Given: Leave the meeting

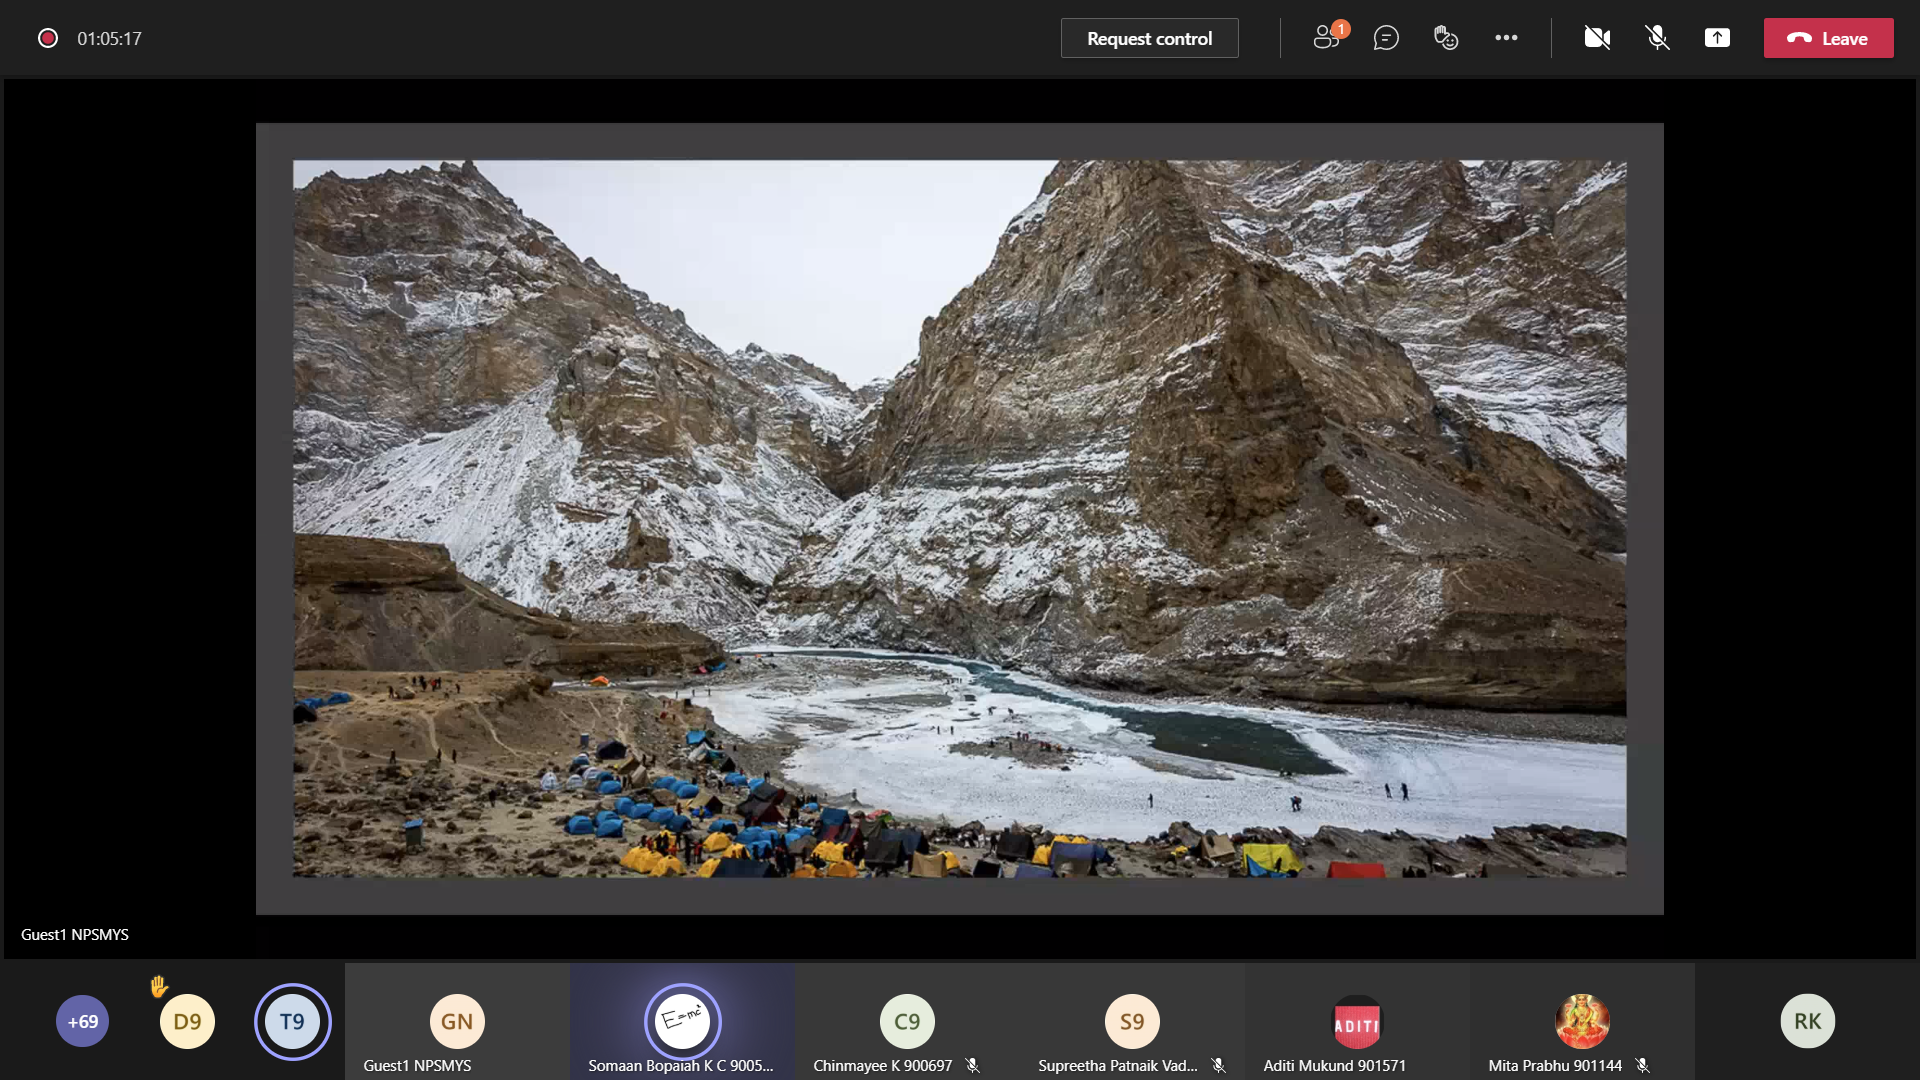Looking at the screenshot, I should [x=1828, y=38].
